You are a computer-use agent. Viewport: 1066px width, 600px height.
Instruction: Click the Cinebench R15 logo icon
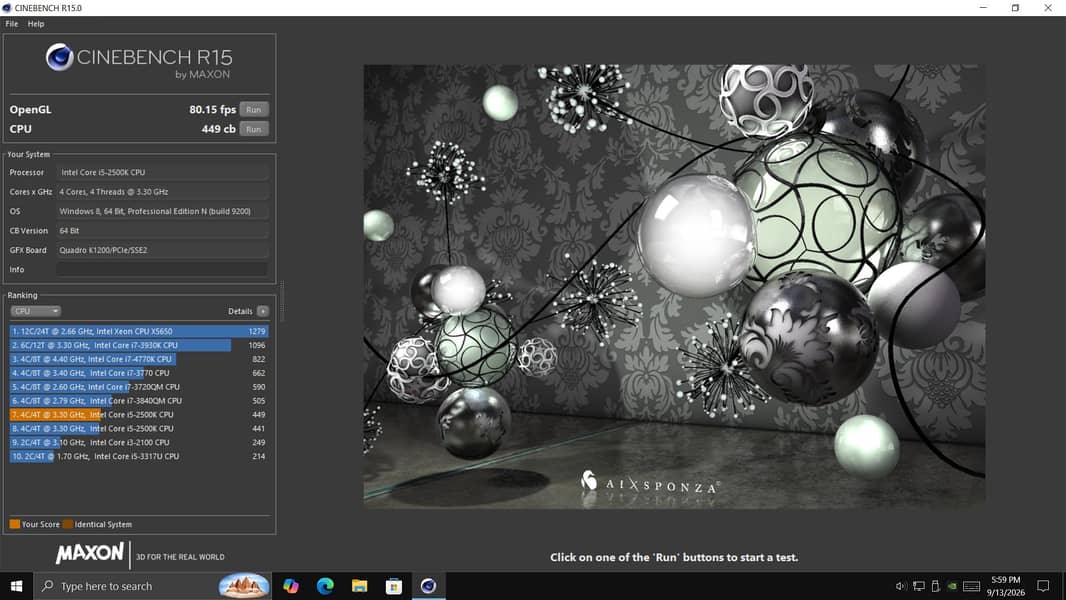59,57
